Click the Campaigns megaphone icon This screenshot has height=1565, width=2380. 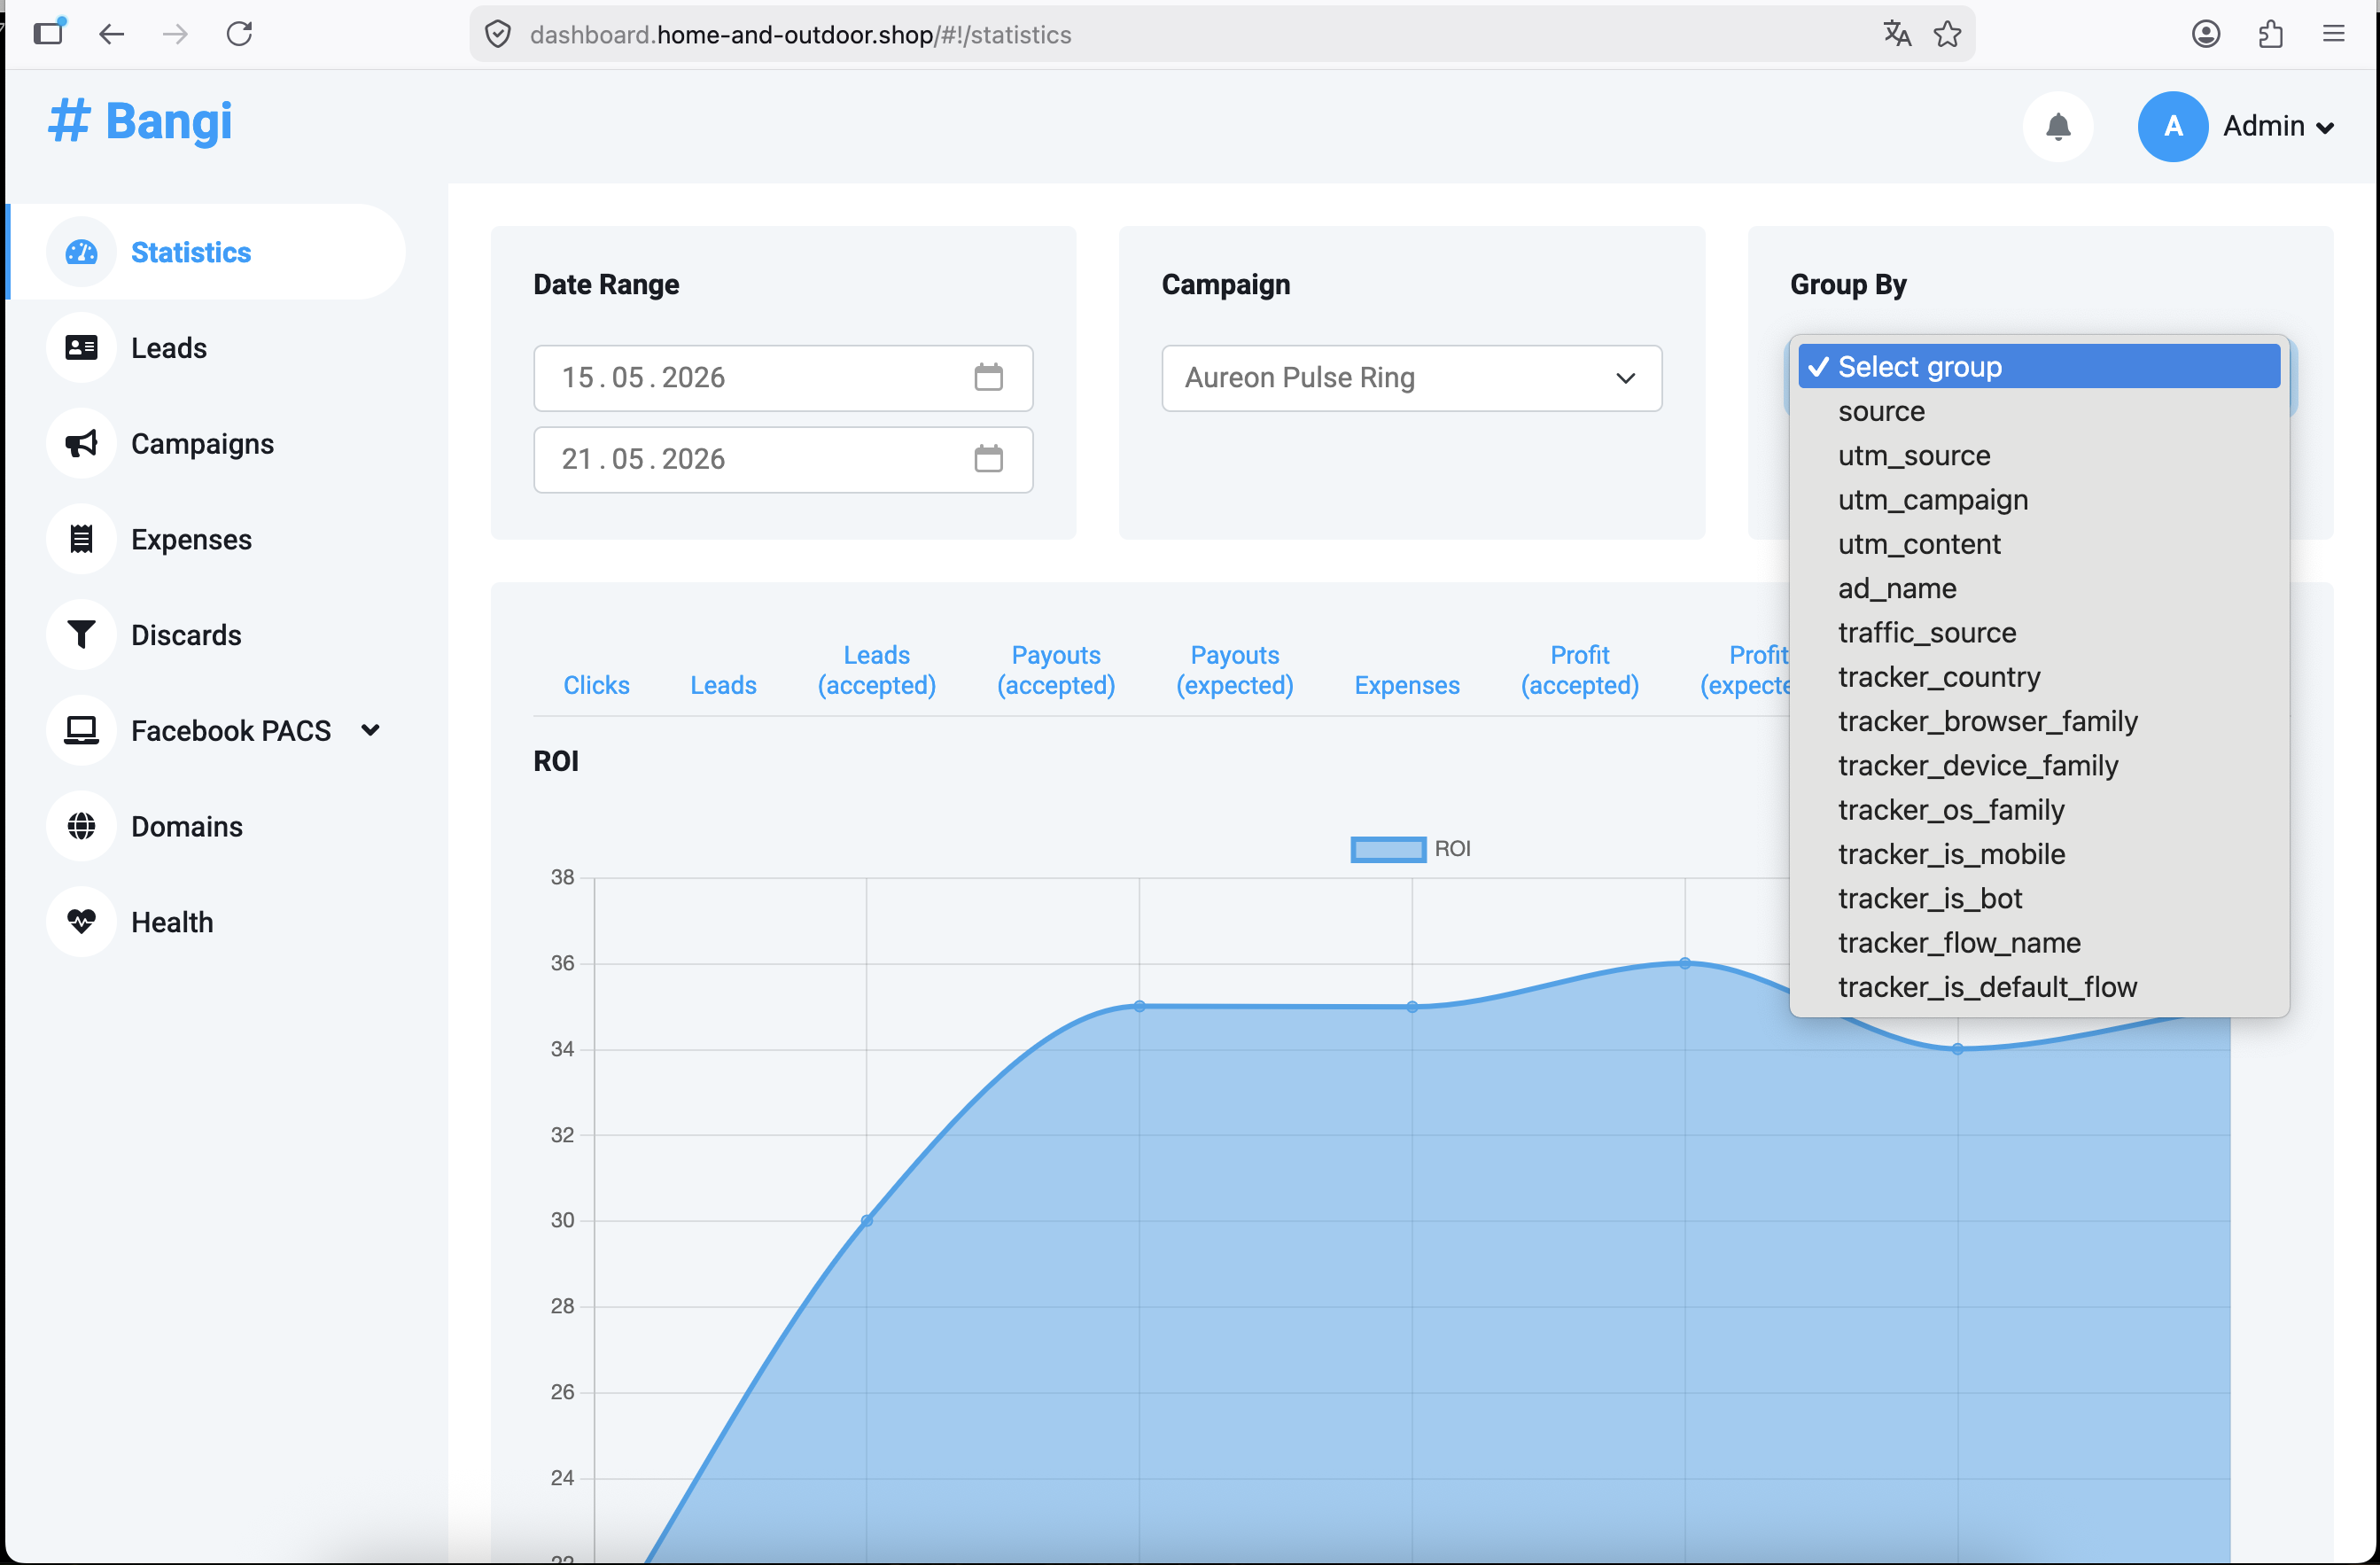point(81,443)
